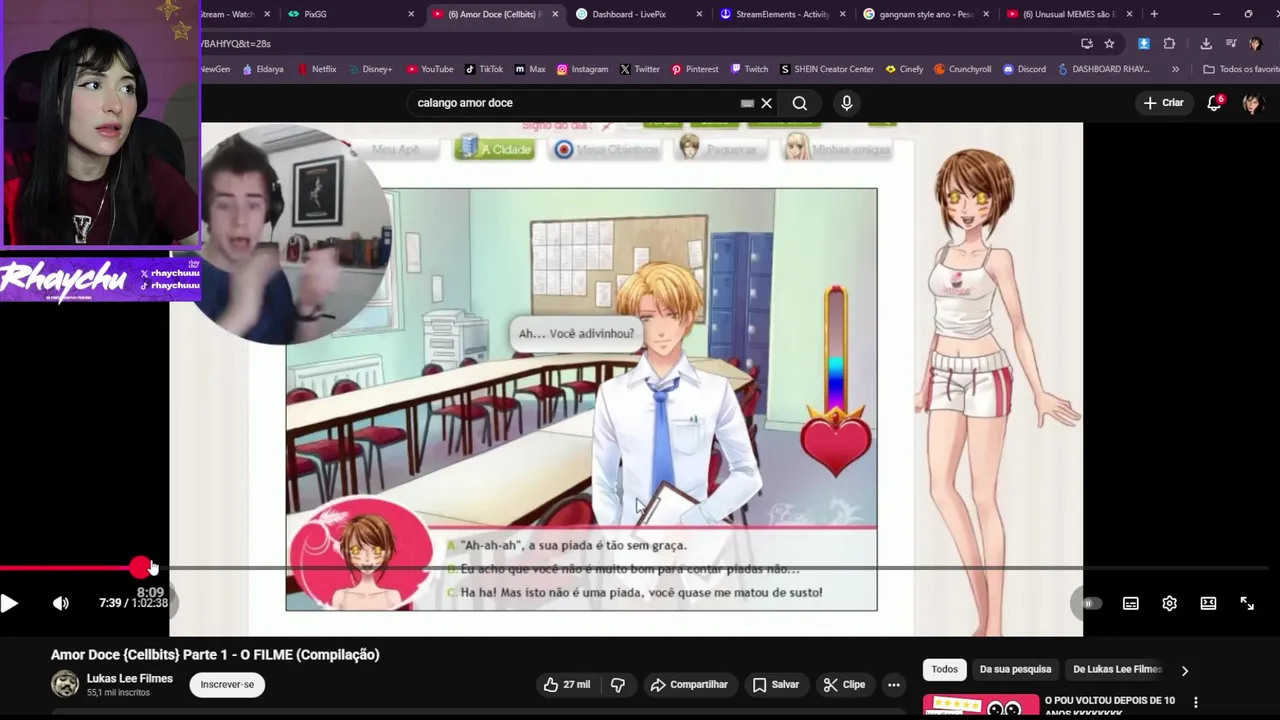Bookmark this page with the star icon
This screenshot has width=1280, height=720.
pyautogui.click(x=1109, y=43)
